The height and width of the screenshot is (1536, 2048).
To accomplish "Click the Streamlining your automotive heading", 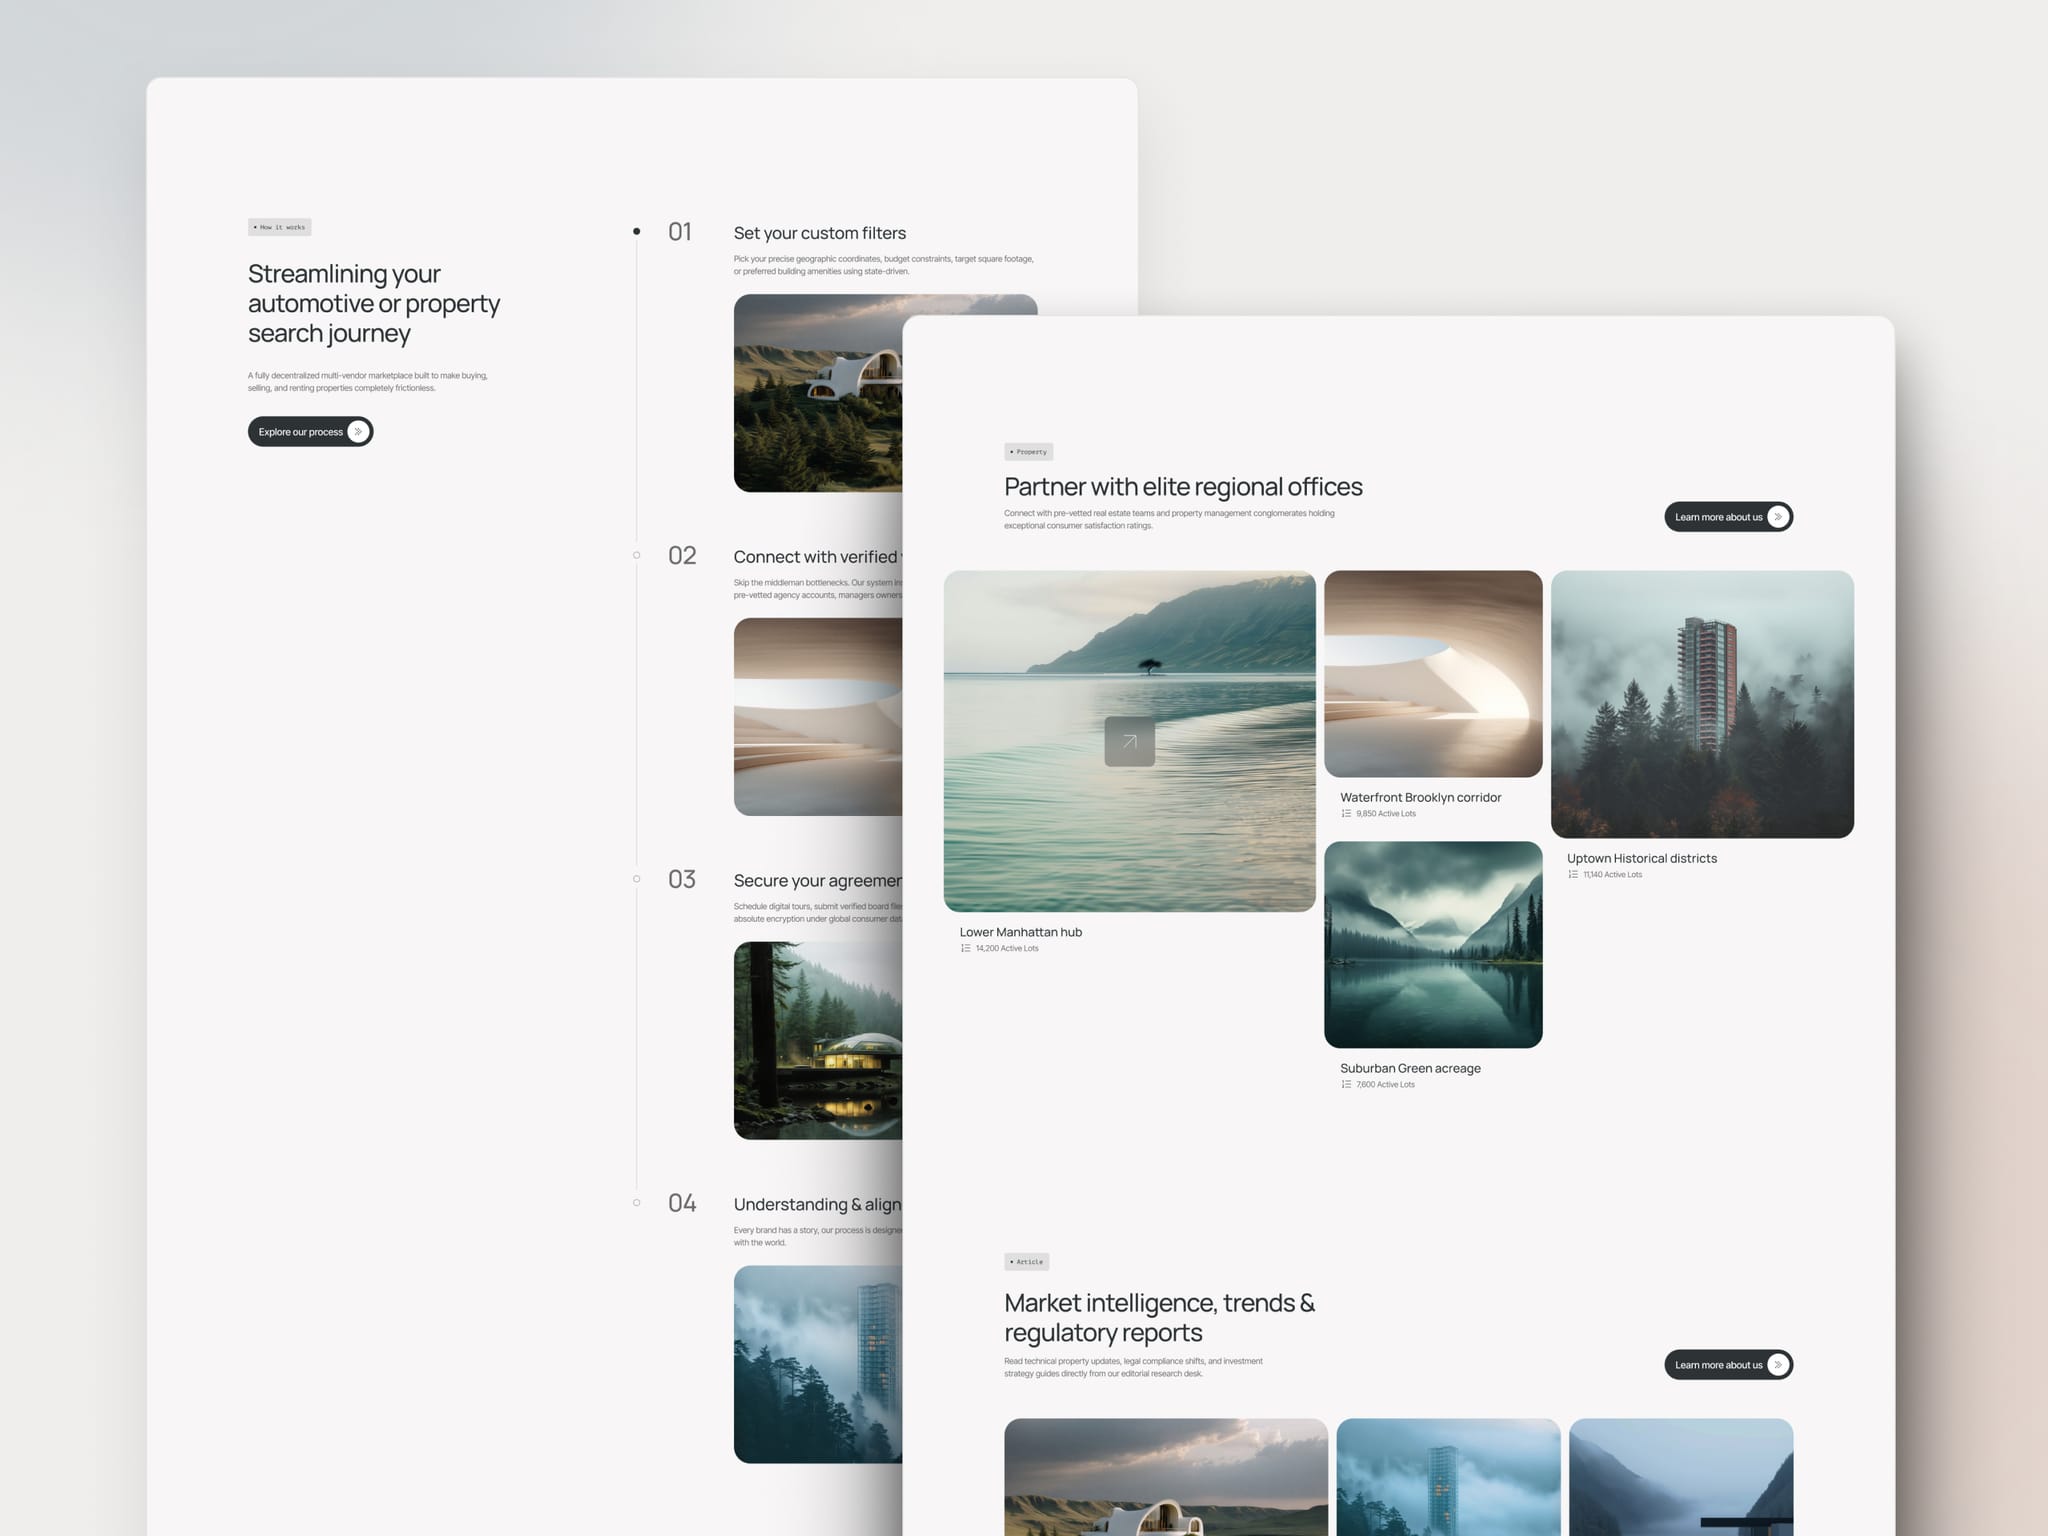I will point(374,303).
